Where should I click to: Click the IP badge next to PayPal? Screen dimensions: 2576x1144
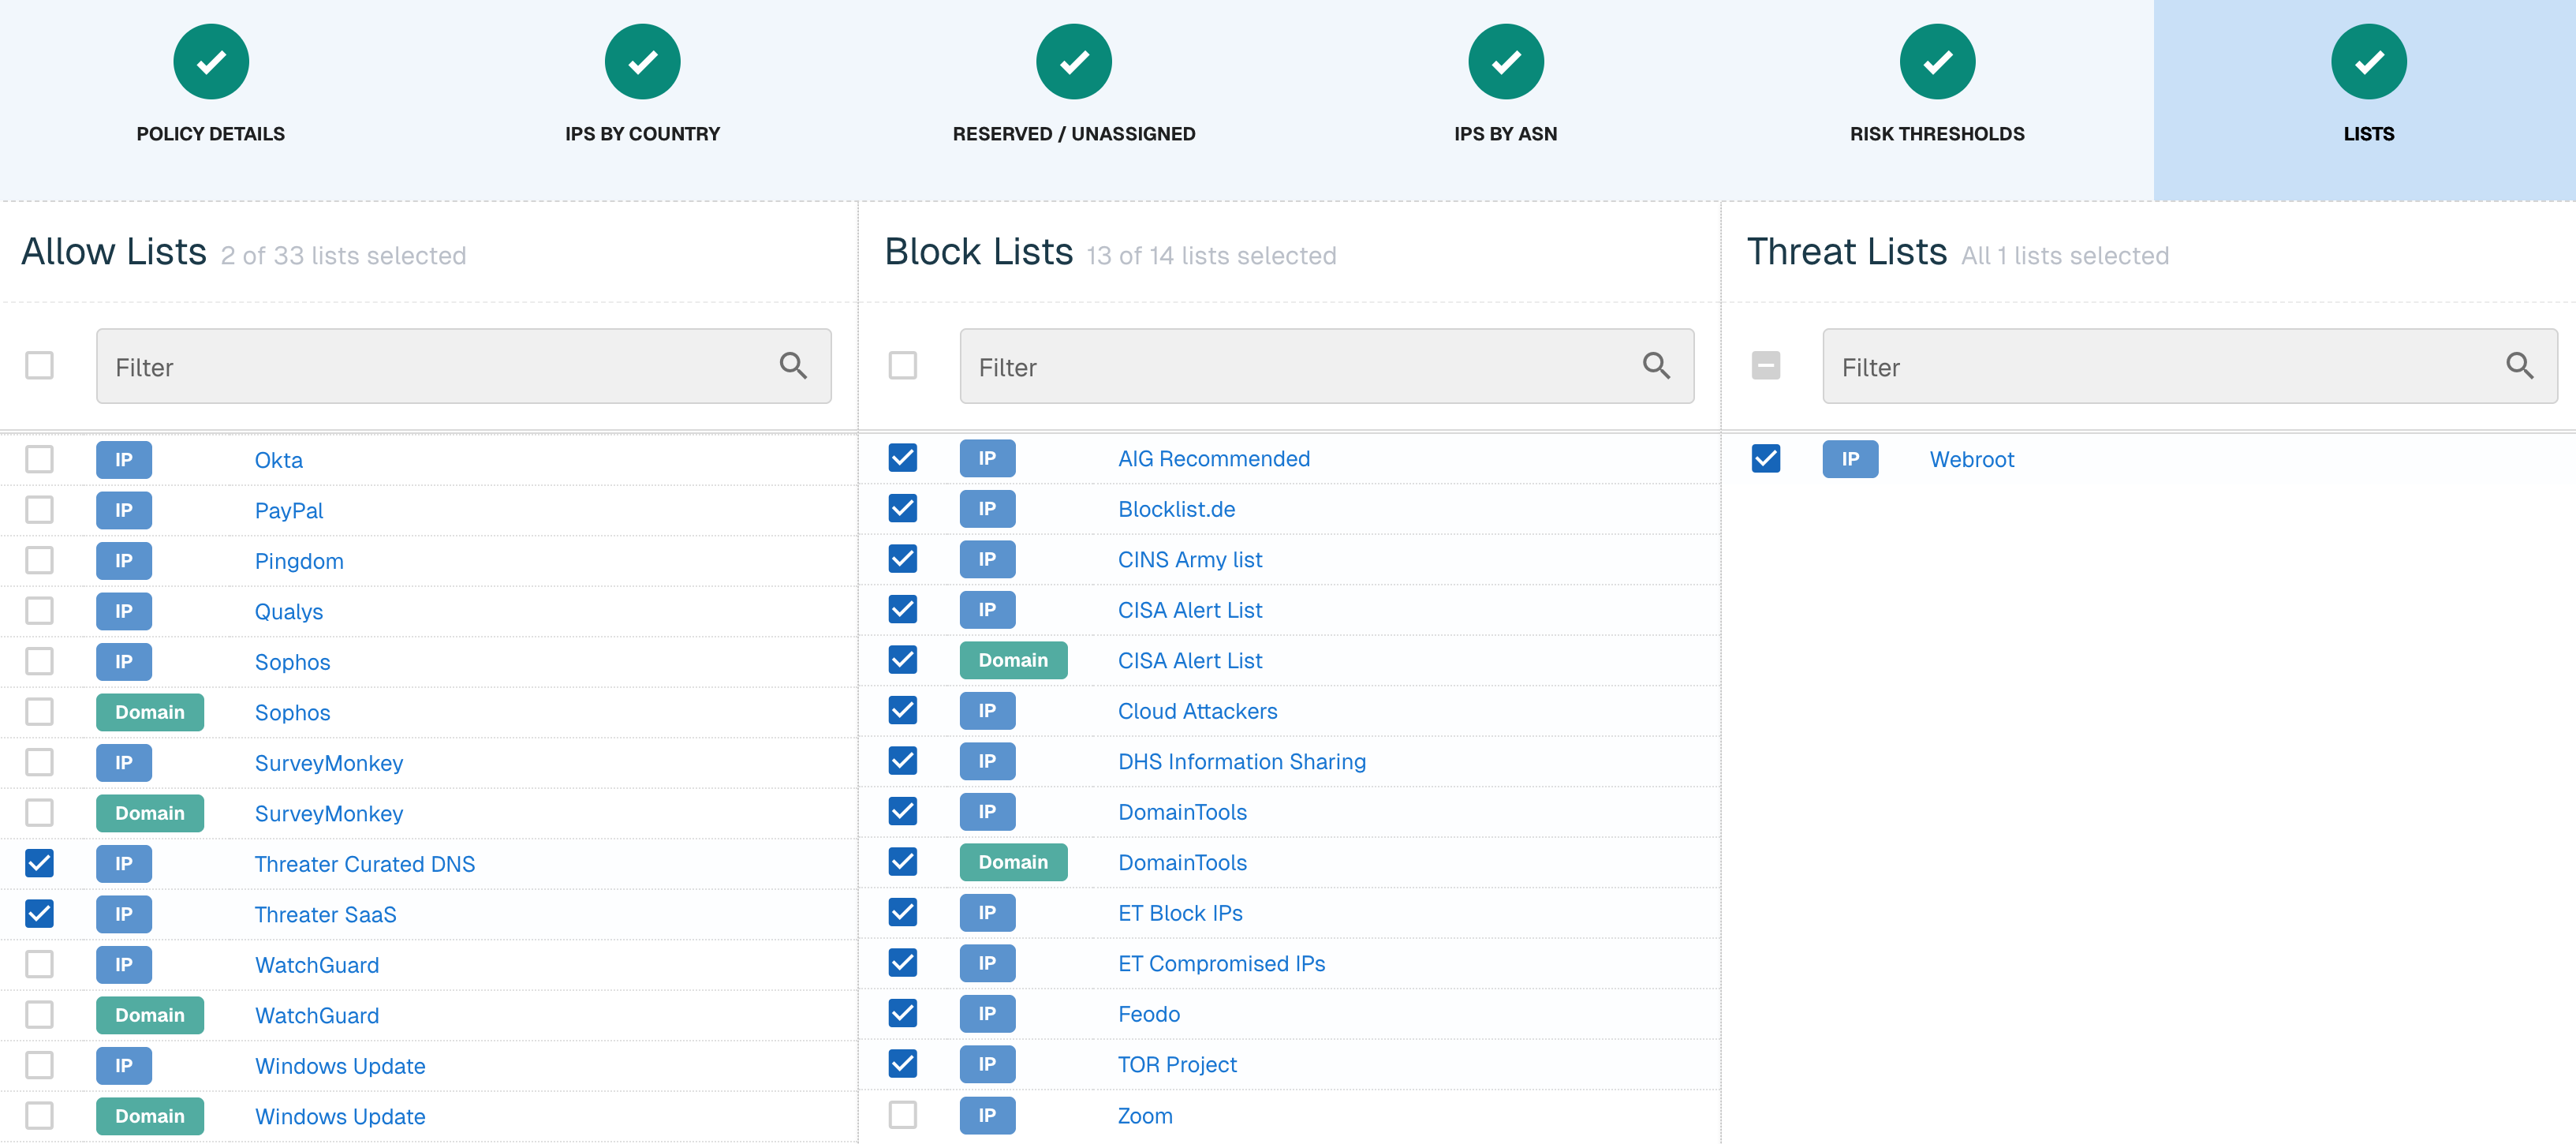coord(124,510)
